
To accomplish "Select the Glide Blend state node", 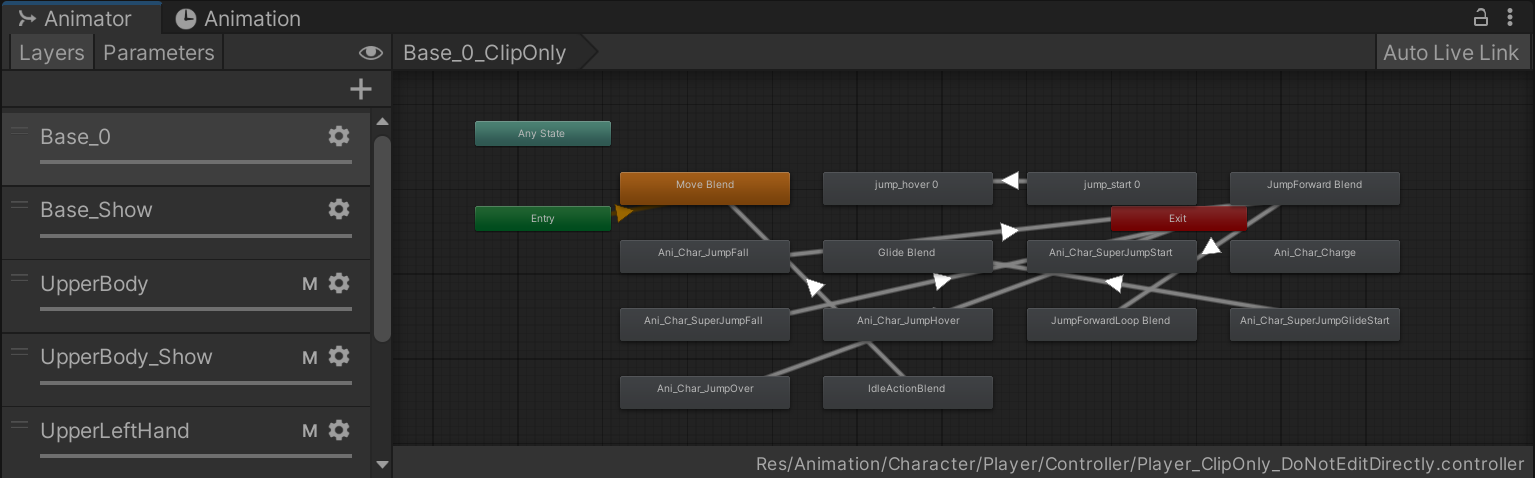I will (908, 256).
